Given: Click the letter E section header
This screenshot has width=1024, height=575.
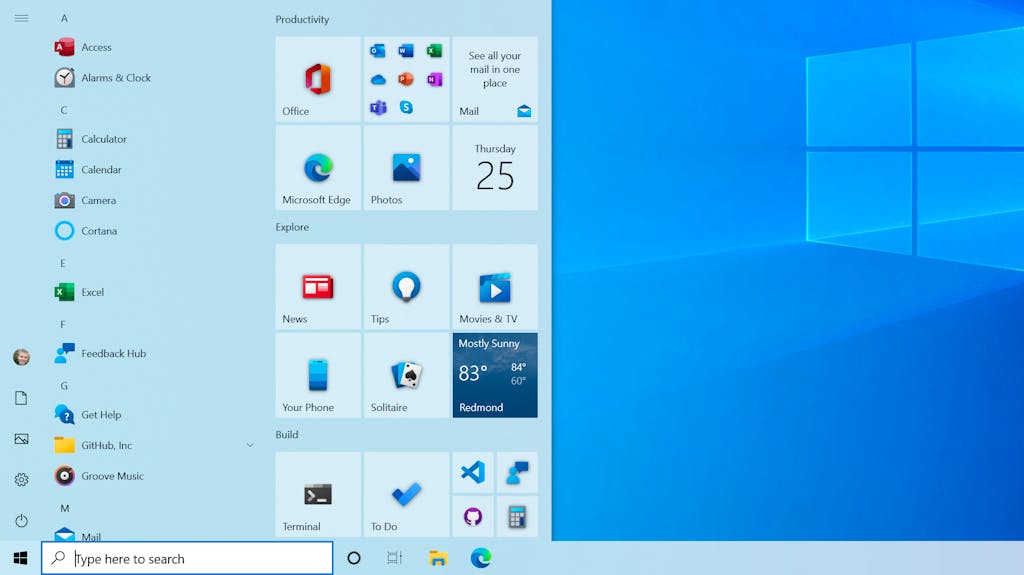Looking at the screenshot, I should point(63,263).
